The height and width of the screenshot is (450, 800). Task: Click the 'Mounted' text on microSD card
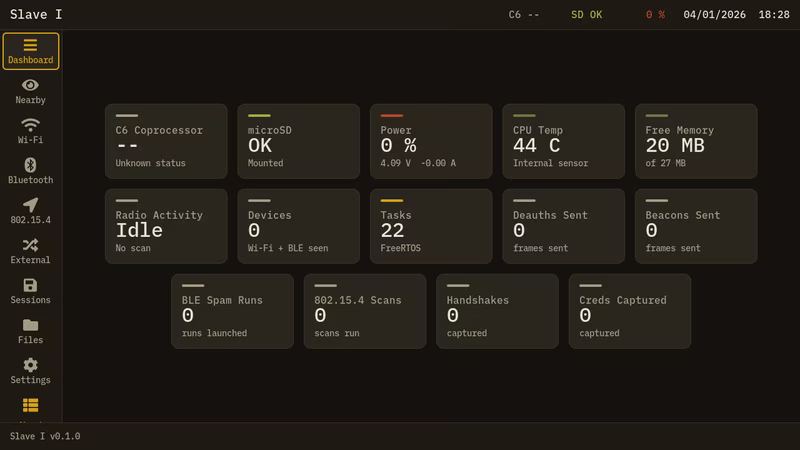coord(265,163)
